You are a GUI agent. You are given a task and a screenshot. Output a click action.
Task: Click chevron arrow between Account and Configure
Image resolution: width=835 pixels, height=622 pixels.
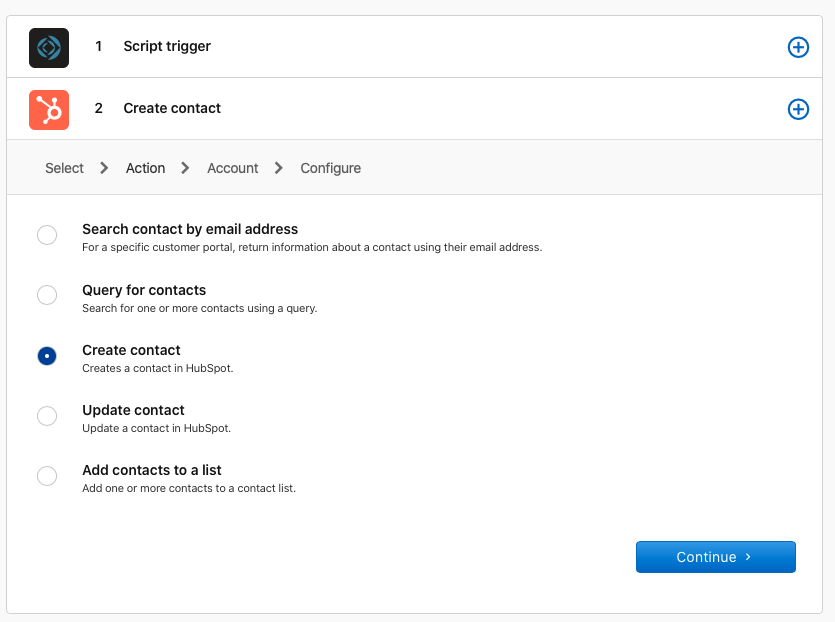(279, 168)
